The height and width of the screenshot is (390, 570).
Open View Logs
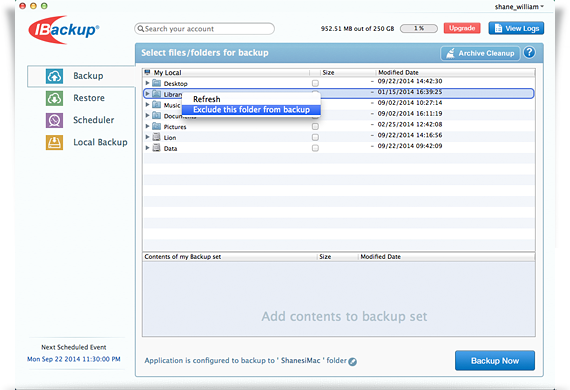516,28
